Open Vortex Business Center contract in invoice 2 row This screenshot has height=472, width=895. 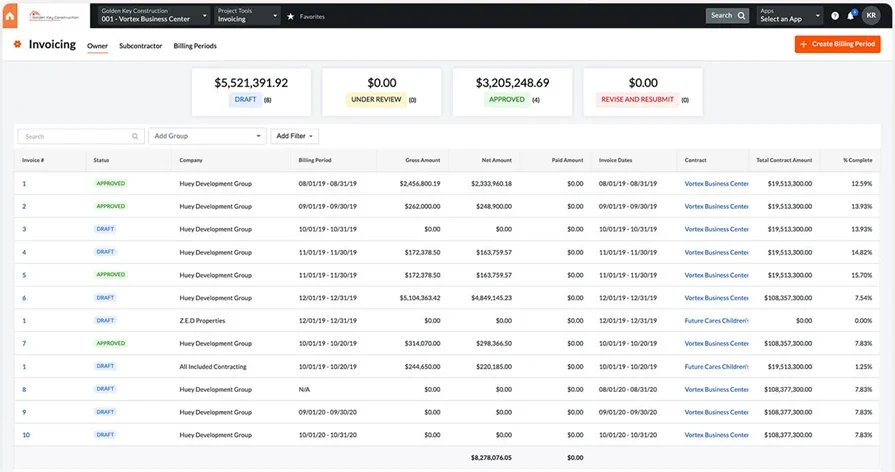716,207
